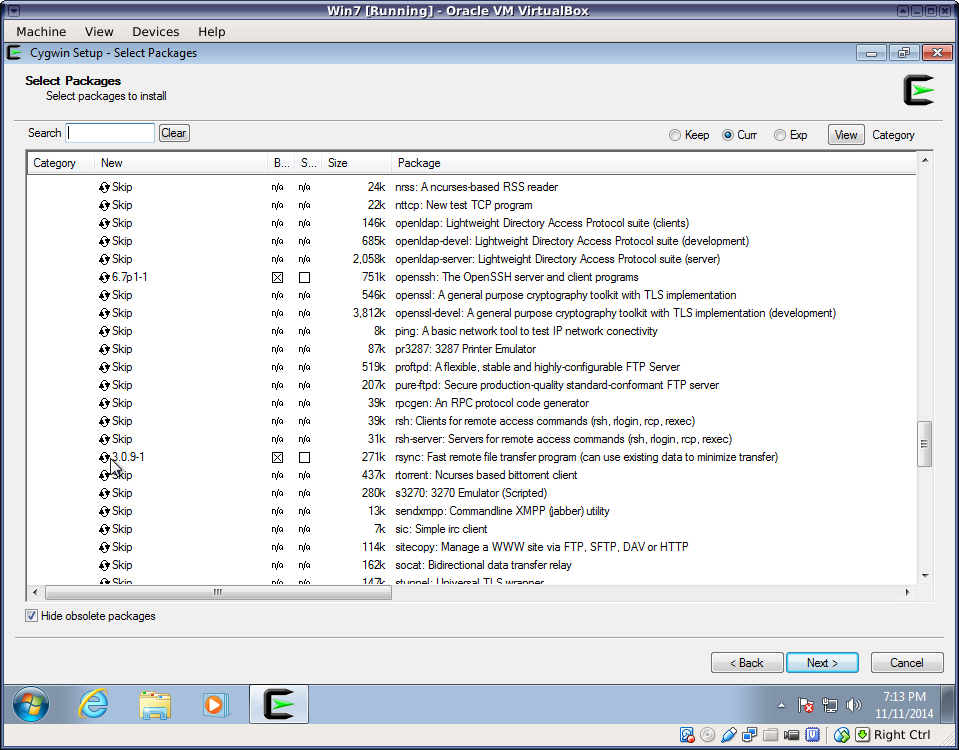Click the cycle icon for pure-ftpd package

tap(104, 385)
